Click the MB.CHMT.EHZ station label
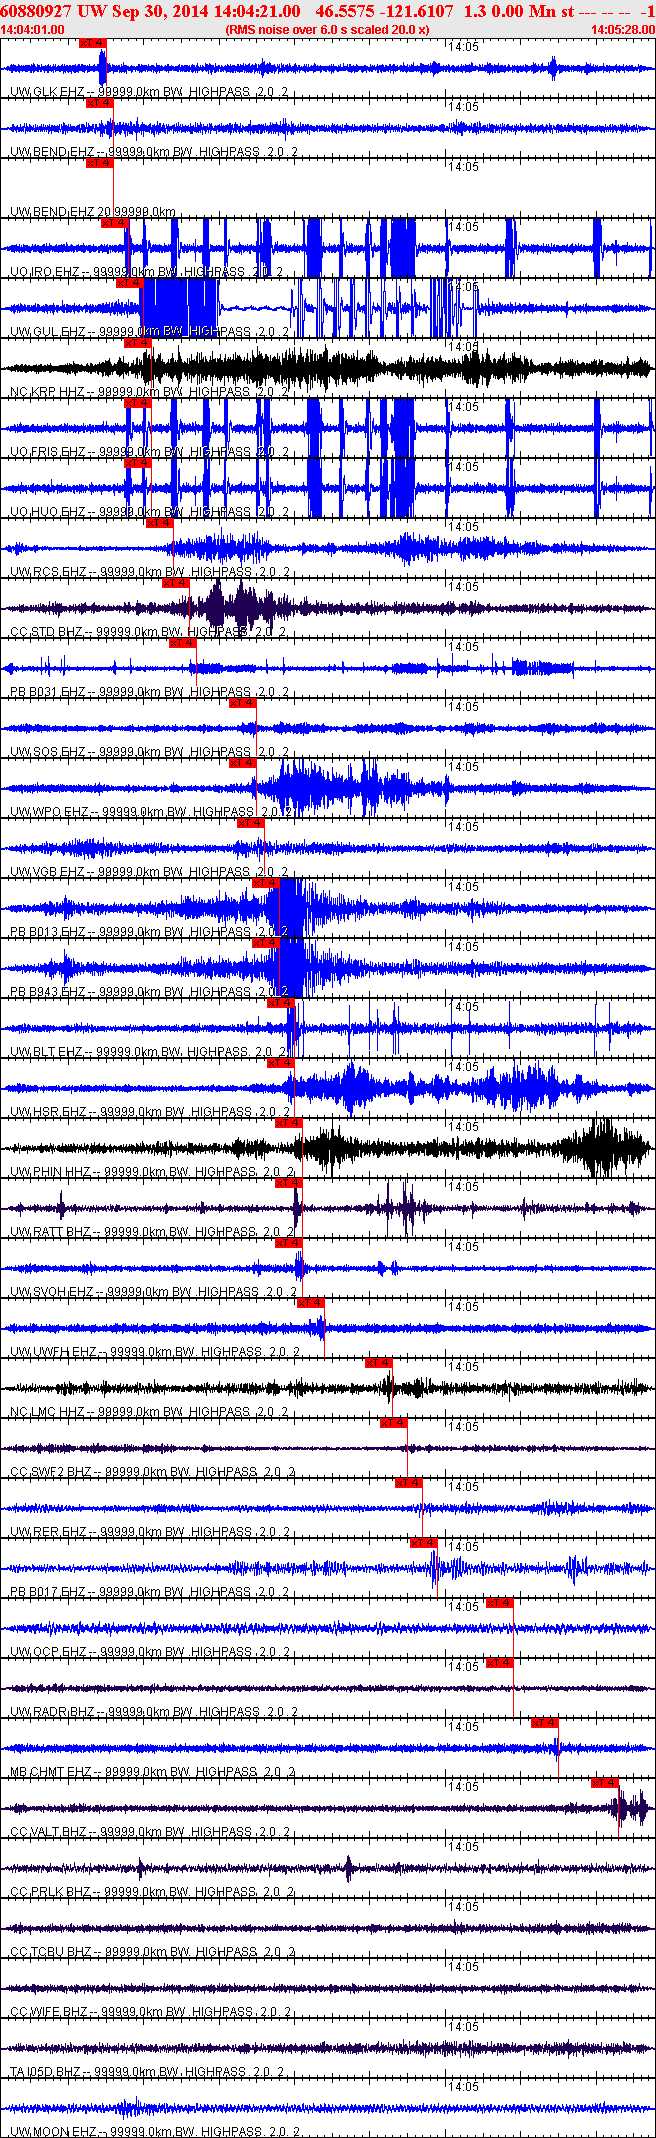The height and width of the screenshot is (2138, 656). click(152, 1772)
